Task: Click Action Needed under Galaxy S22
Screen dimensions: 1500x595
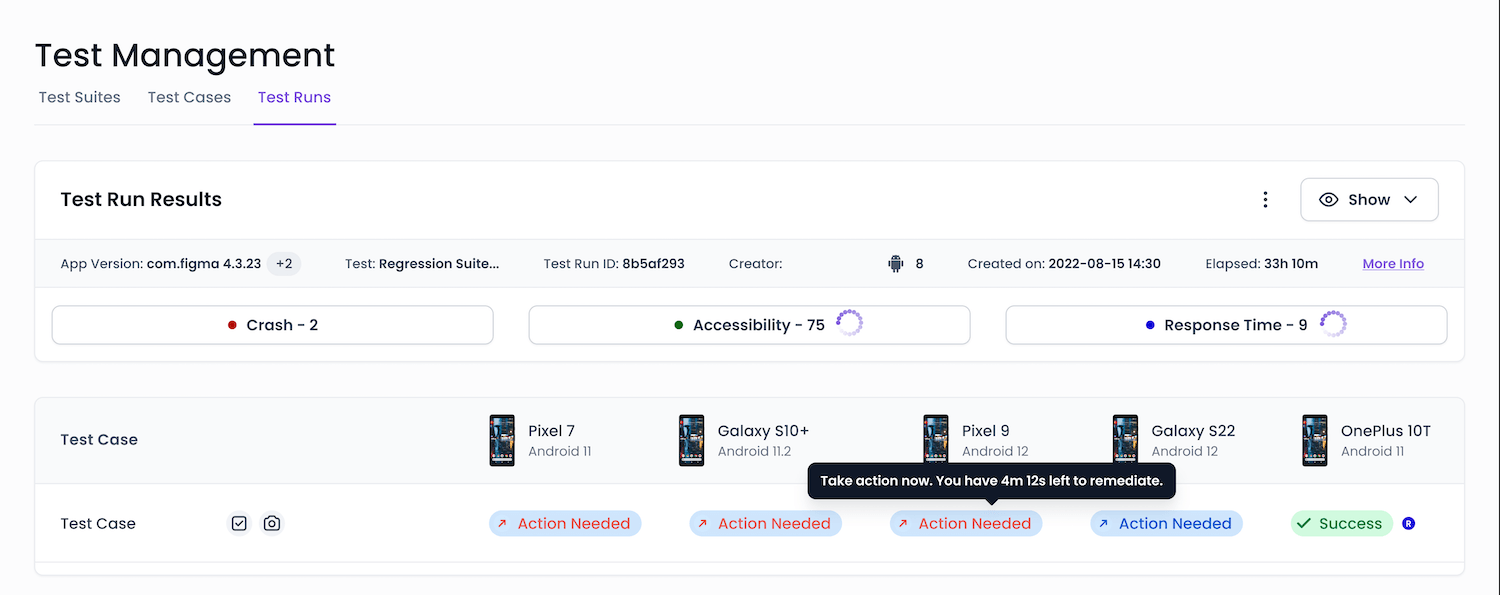Action: [x=1166, y=523]
